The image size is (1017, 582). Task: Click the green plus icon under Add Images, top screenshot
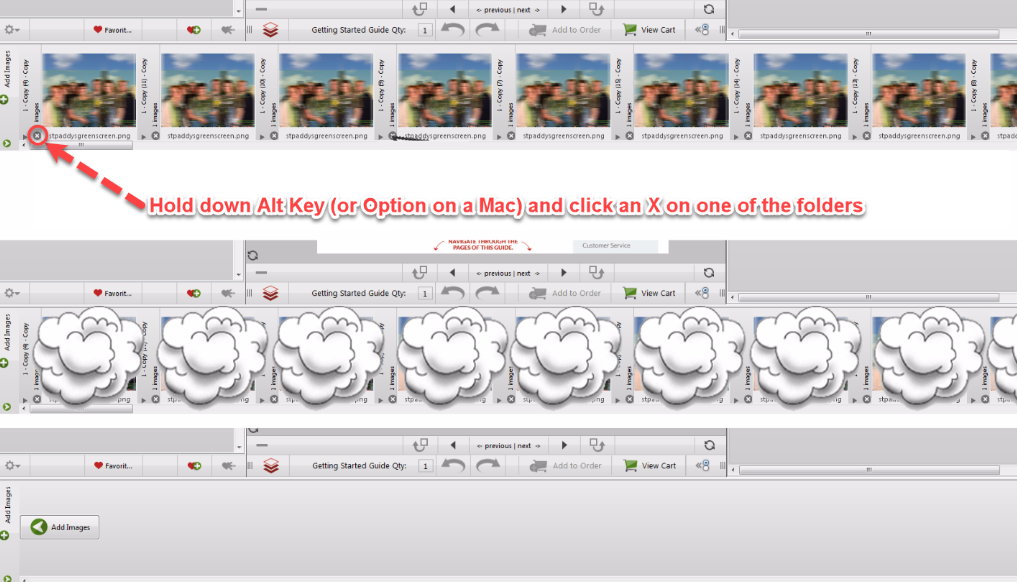click(5, 99)
